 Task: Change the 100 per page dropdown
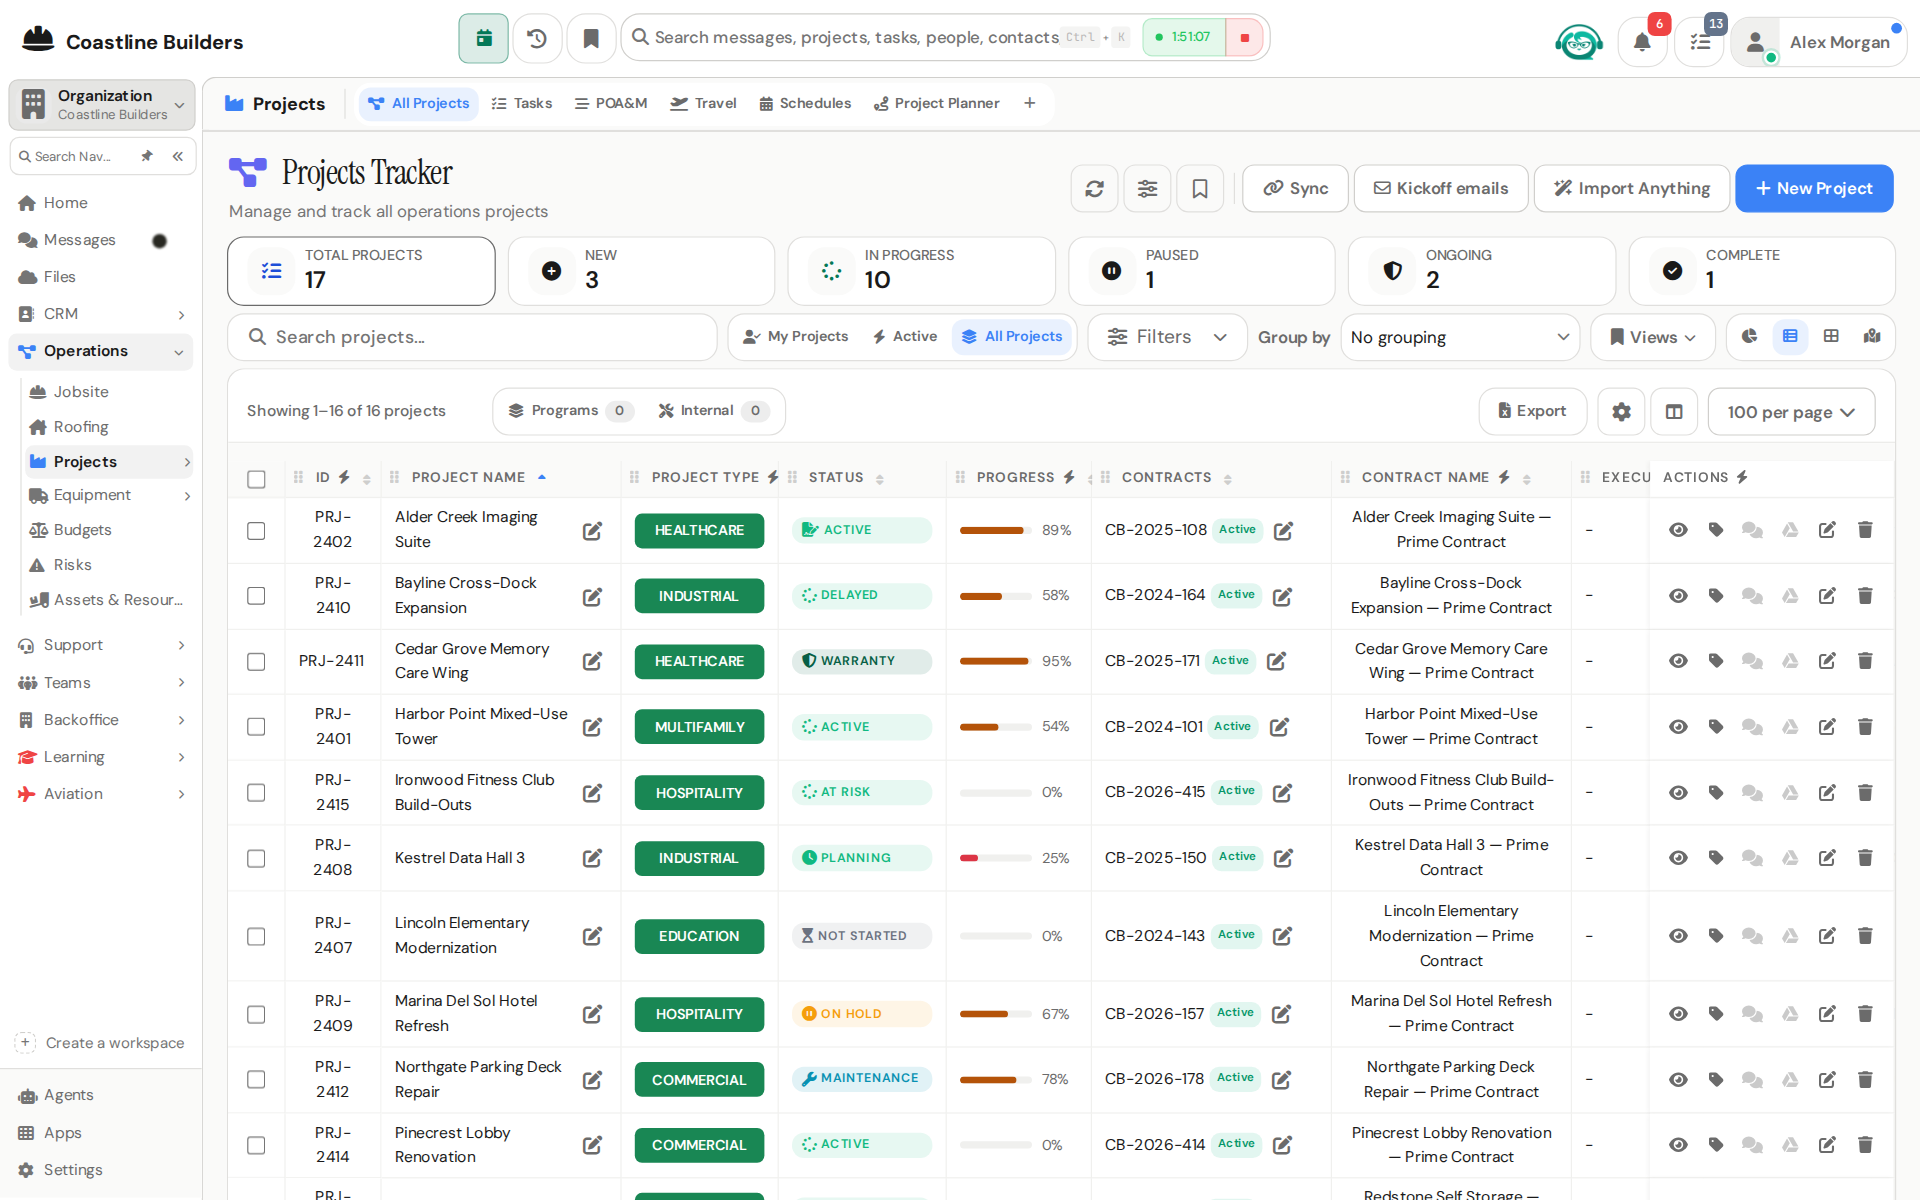click(x=1791, y=412)
